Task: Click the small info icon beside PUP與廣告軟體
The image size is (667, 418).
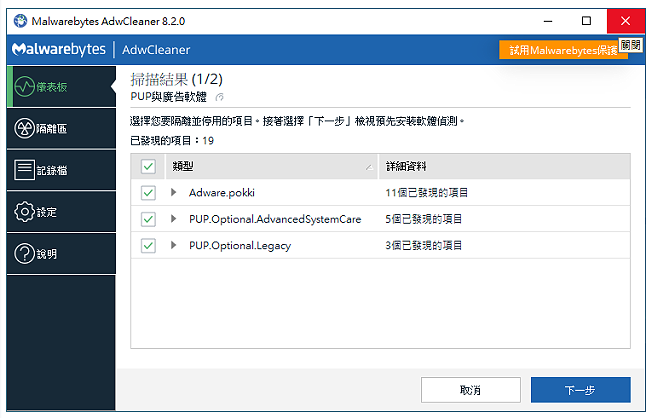Action: (219, 97)
